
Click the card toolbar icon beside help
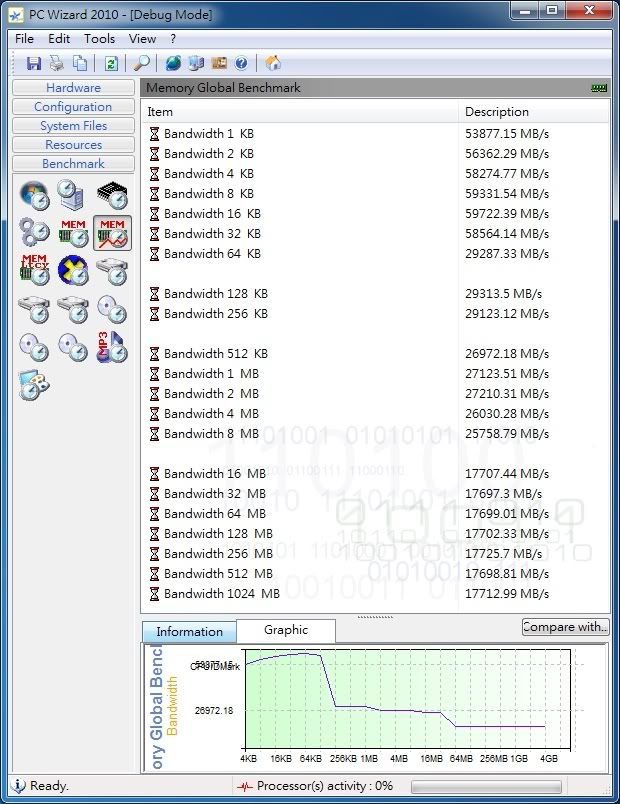click(219, 63)
